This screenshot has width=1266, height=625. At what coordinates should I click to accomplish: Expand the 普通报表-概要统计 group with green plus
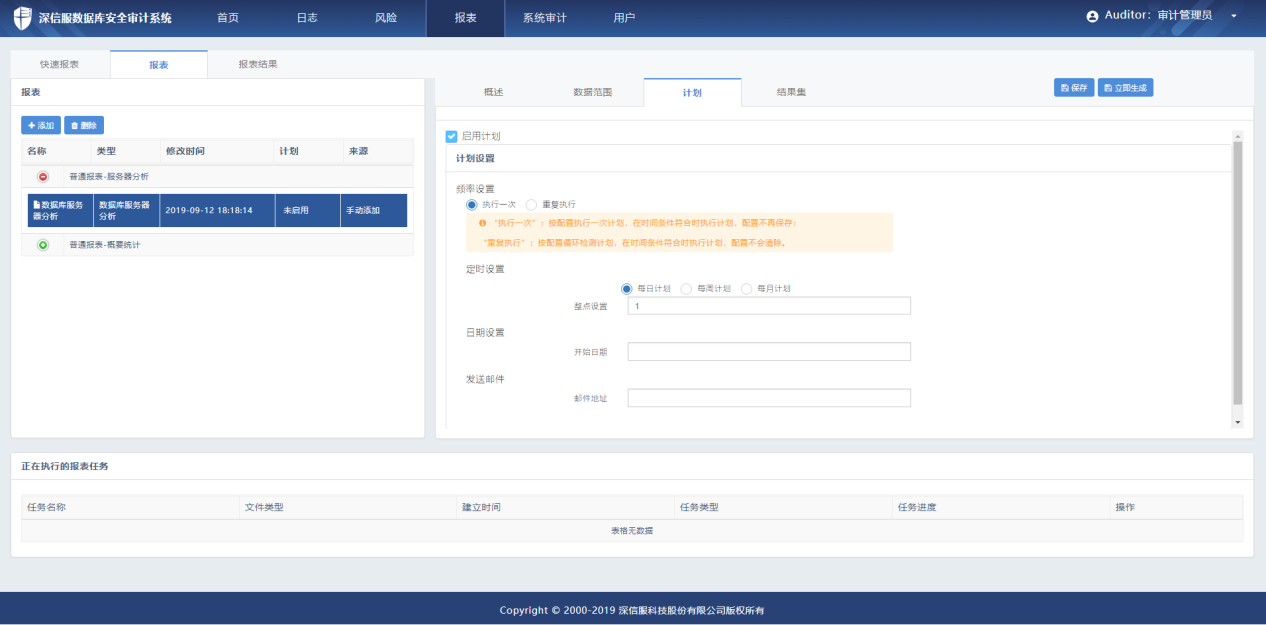click(43, 245)
